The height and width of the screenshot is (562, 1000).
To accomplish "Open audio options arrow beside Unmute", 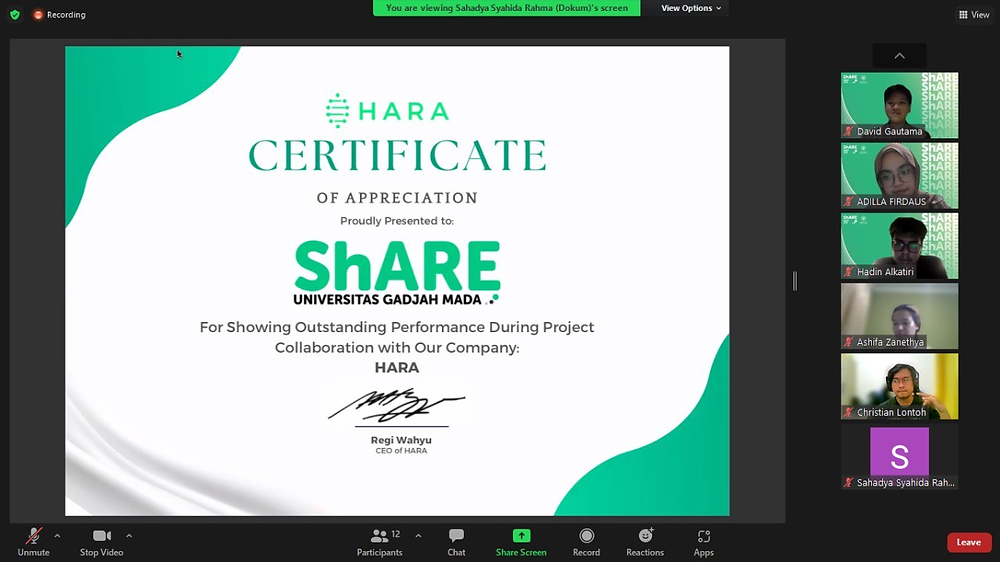I will pyautogui.click(x=57, y=536).
